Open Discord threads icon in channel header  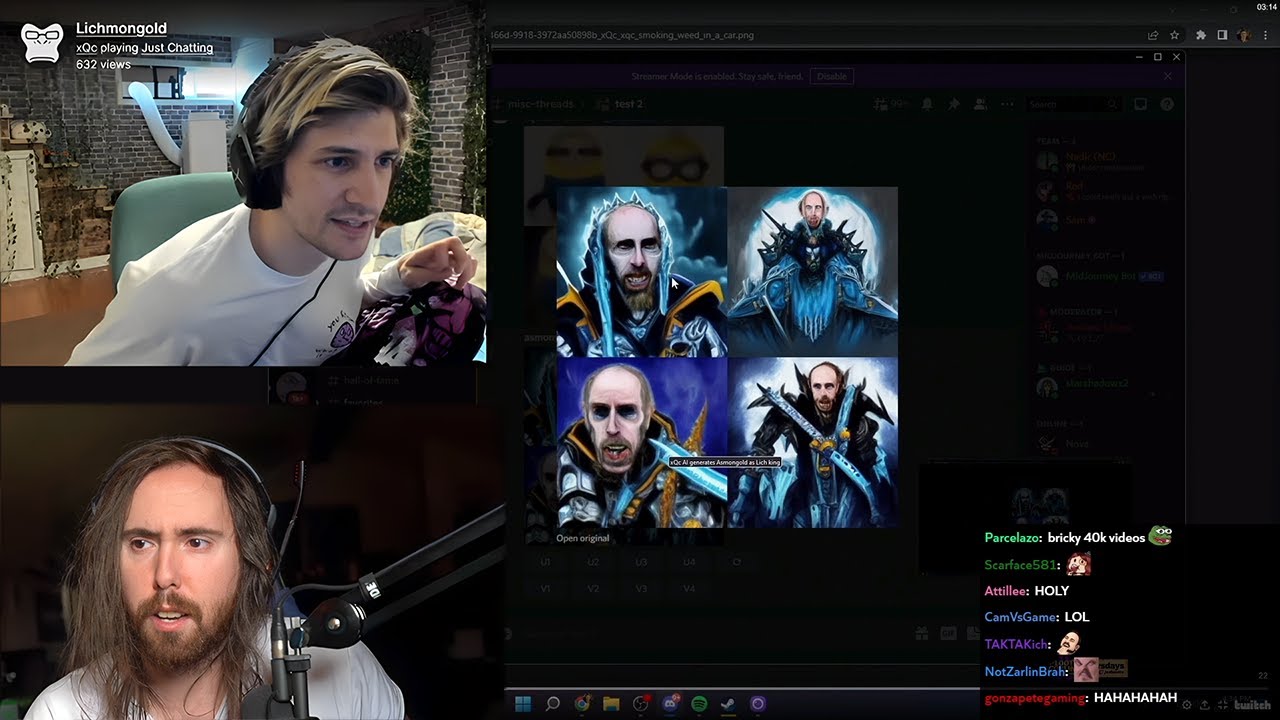(881, 104)
